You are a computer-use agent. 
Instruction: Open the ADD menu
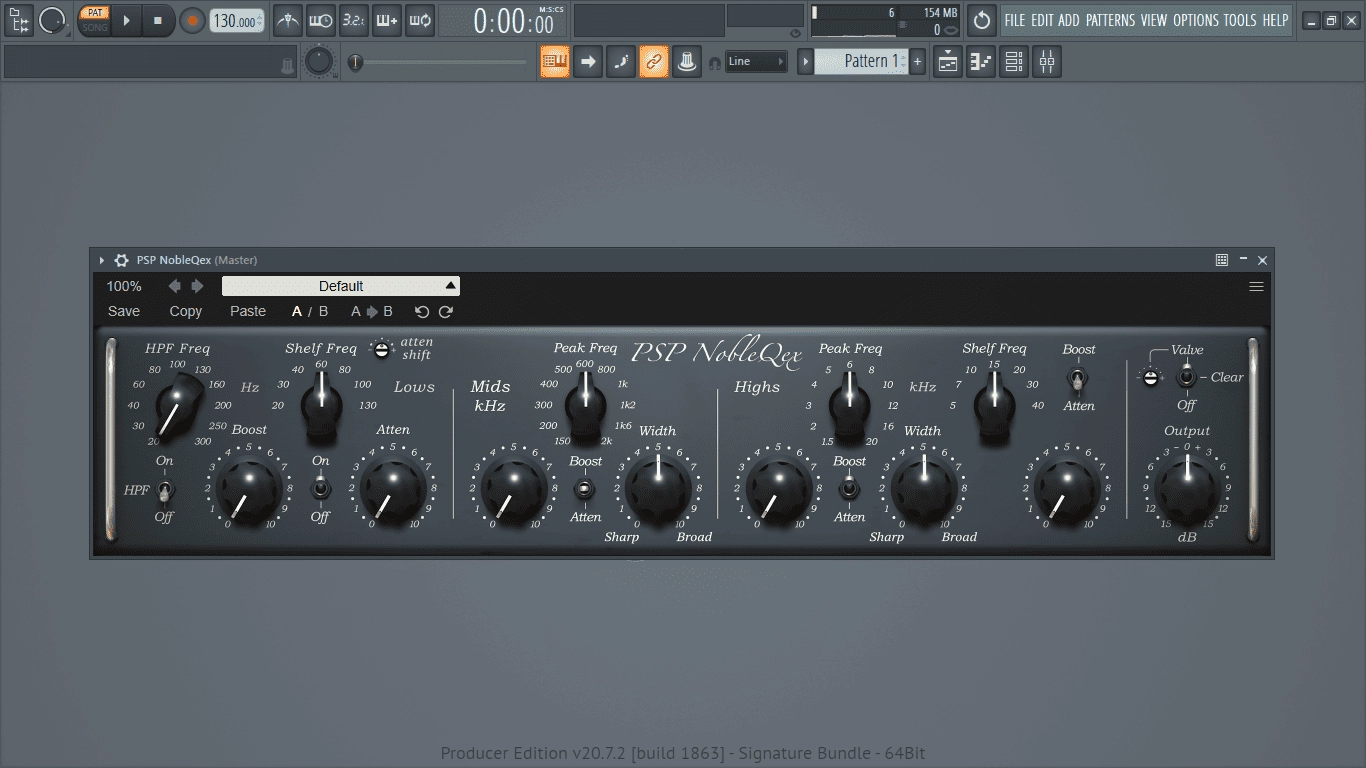point(1069,20)
